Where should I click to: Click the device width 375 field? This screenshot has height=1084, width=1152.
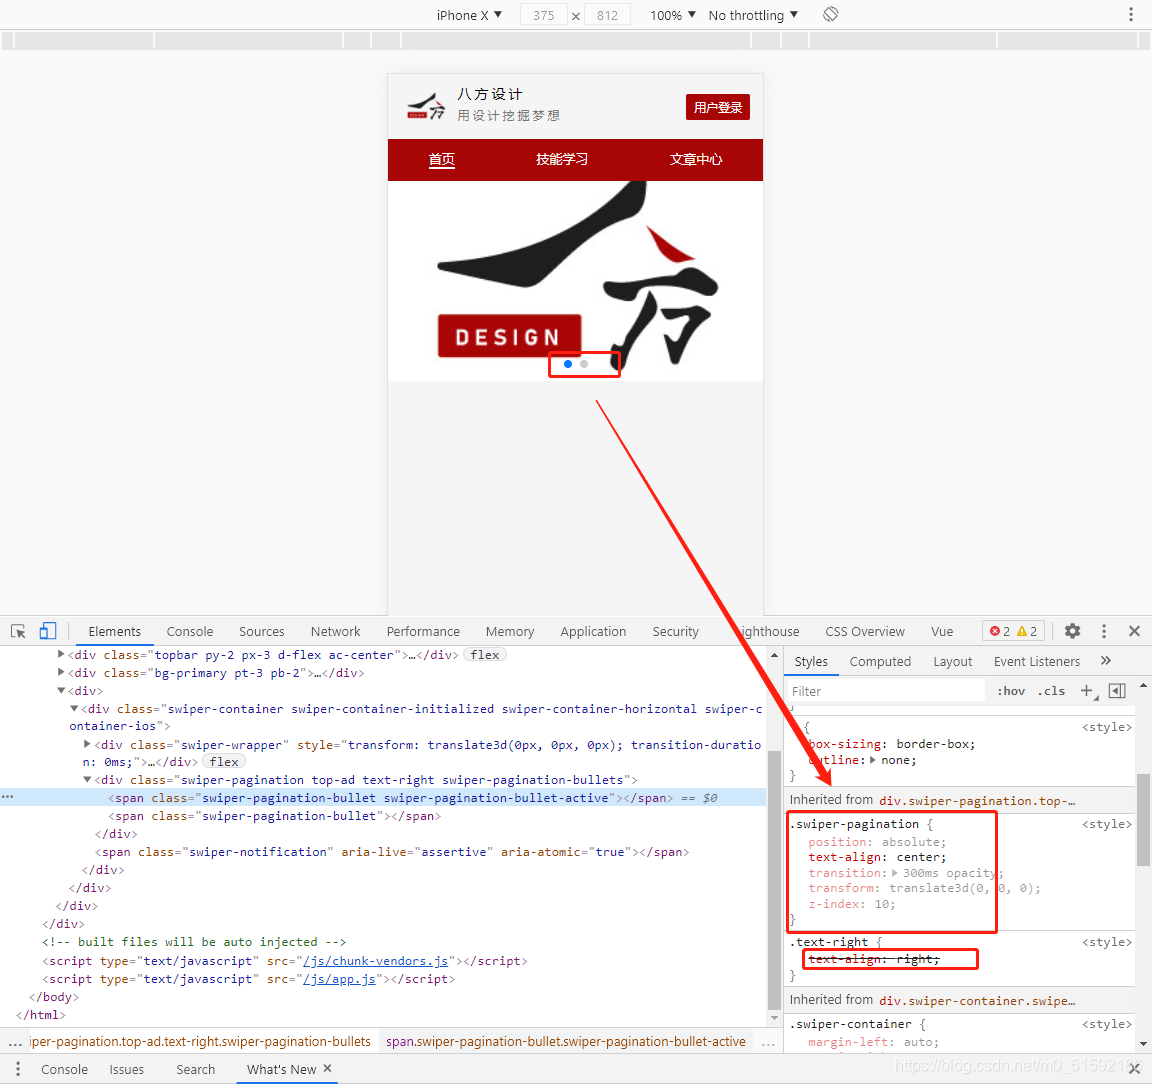click(544, 15)
